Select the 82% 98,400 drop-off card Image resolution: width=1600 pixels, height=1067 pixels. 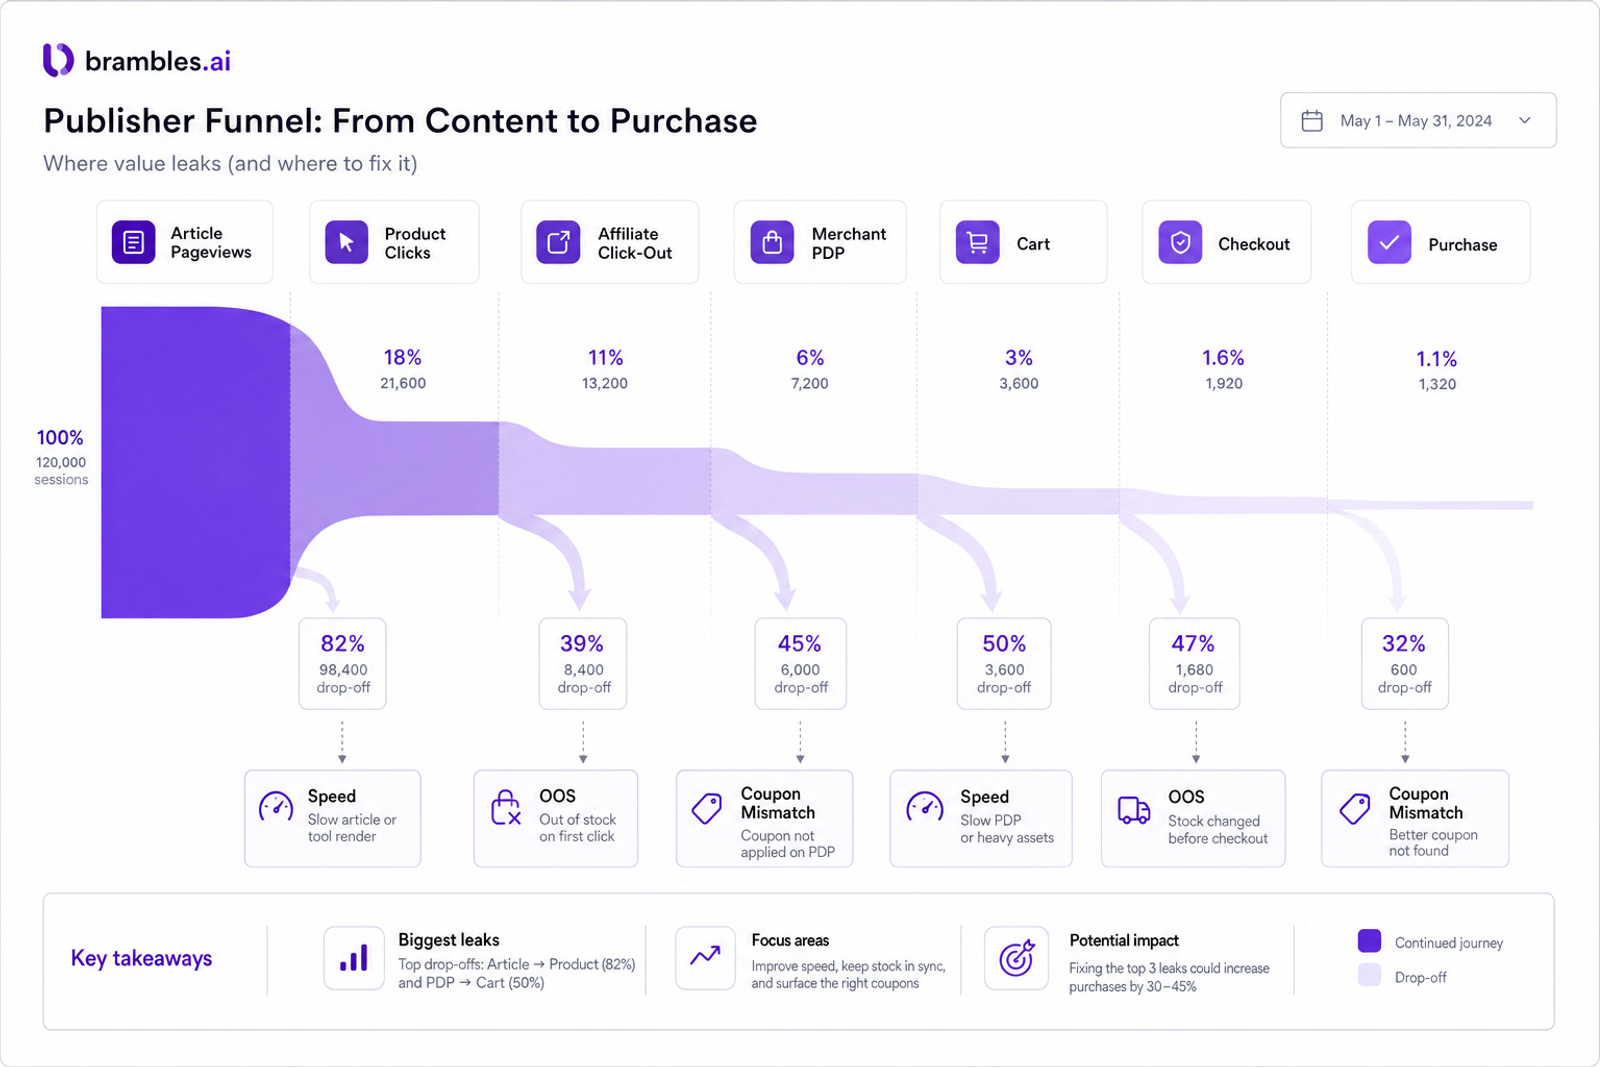tap(342, 664)
